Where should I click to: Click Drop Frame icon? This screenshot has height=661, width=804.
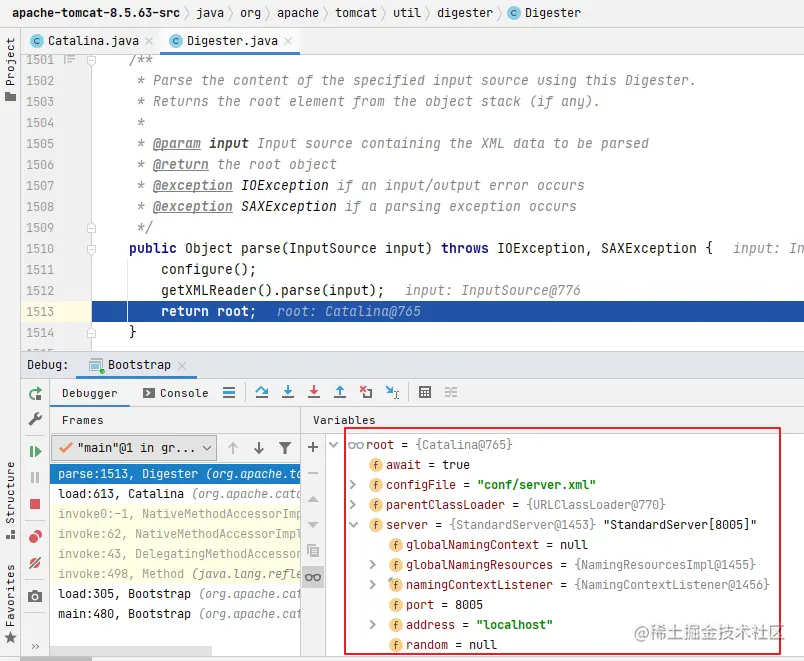pos(366,392)
